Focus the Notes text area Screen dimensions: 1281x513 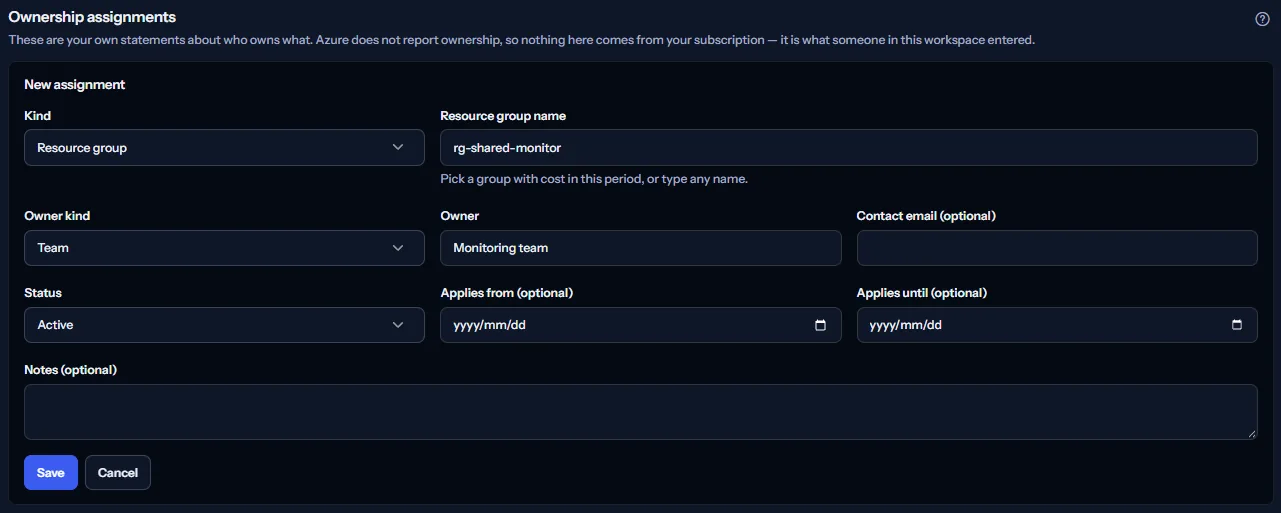[641, 412]
